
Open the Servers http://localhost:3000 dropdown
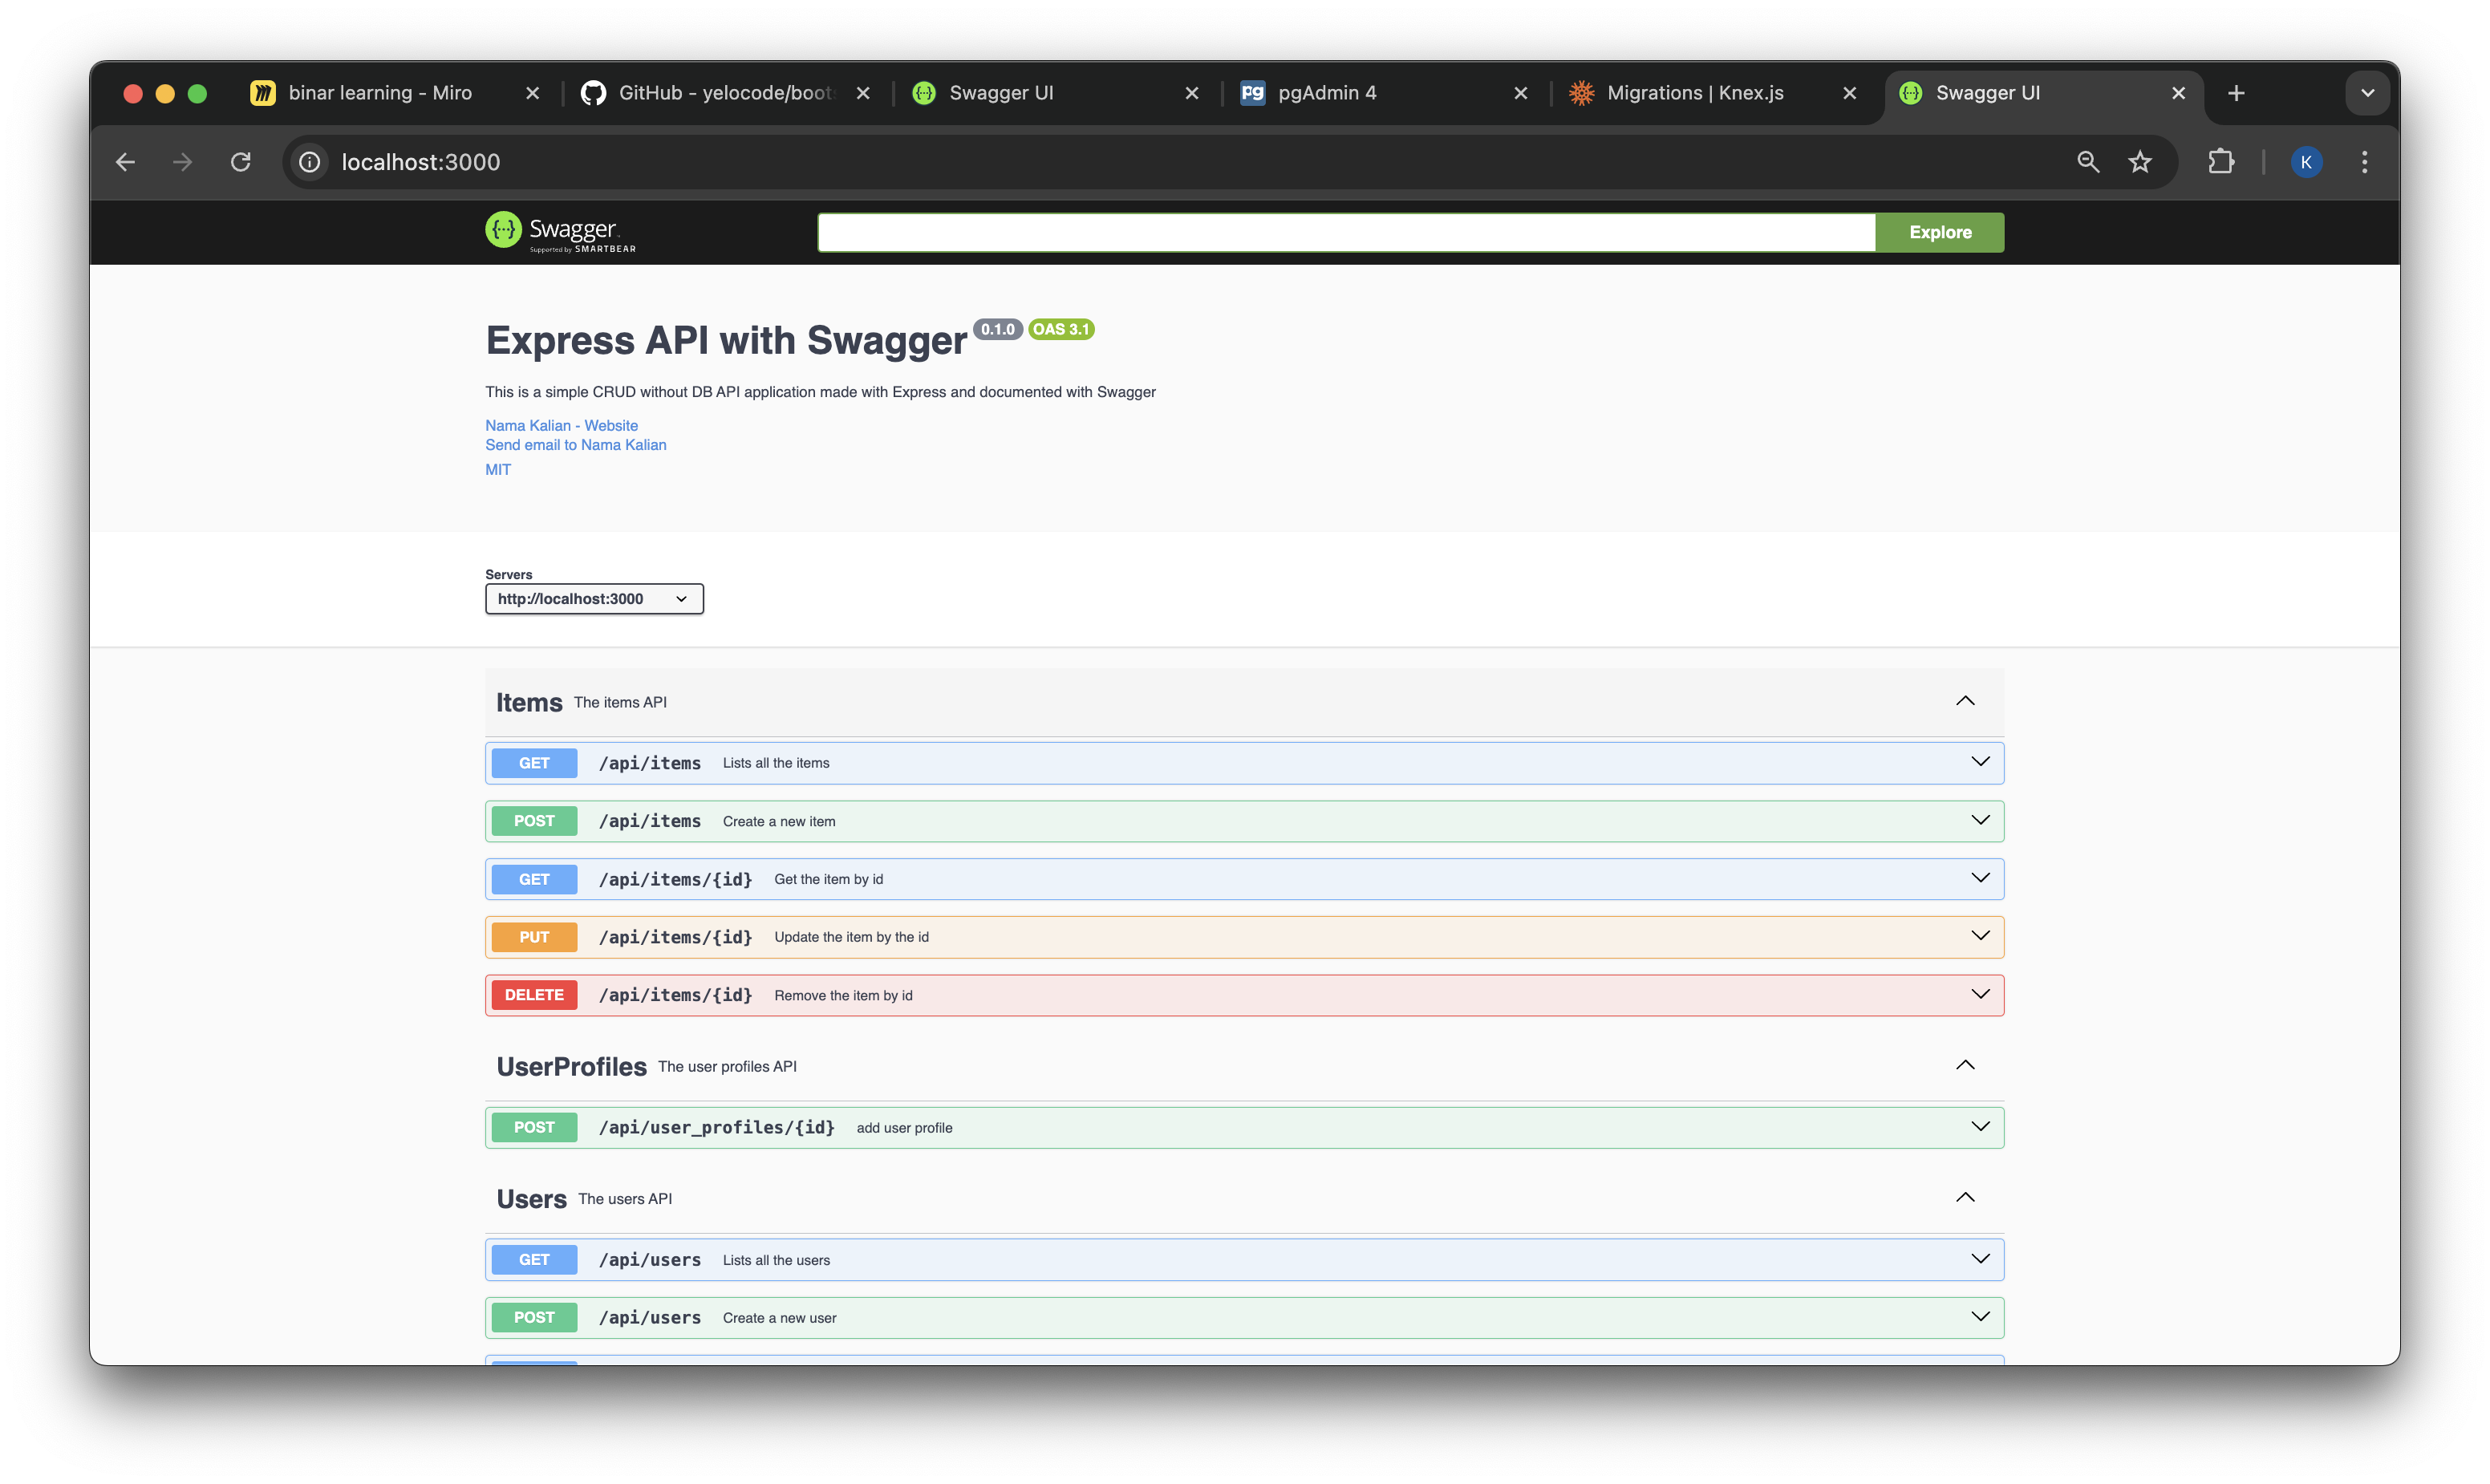pos(594,599)
